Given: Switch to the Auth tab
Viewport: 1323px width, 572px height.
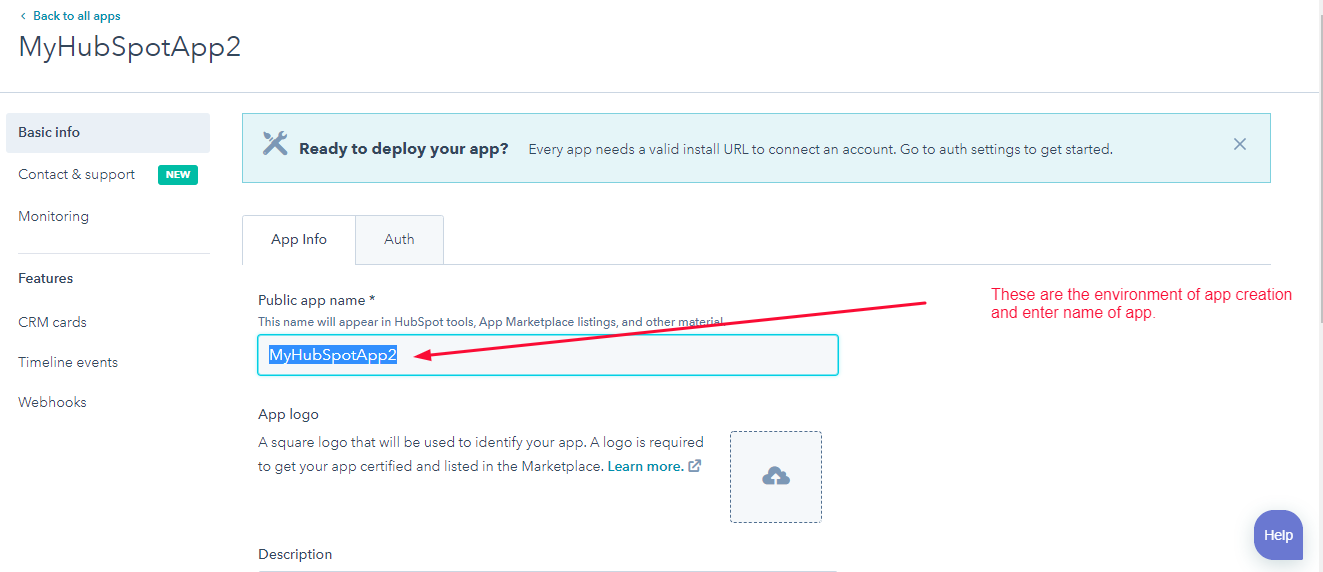Looking at the screenshot, I should pos(399,240).
